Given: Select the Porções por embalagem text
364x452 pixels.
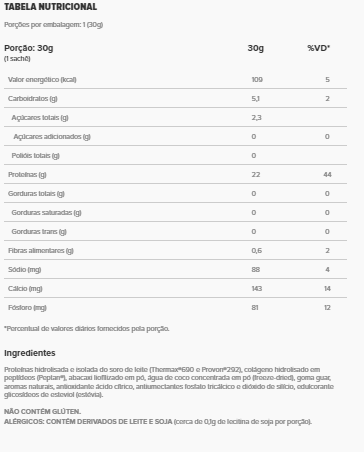Looking at the screenshot, I should [53, 25].
